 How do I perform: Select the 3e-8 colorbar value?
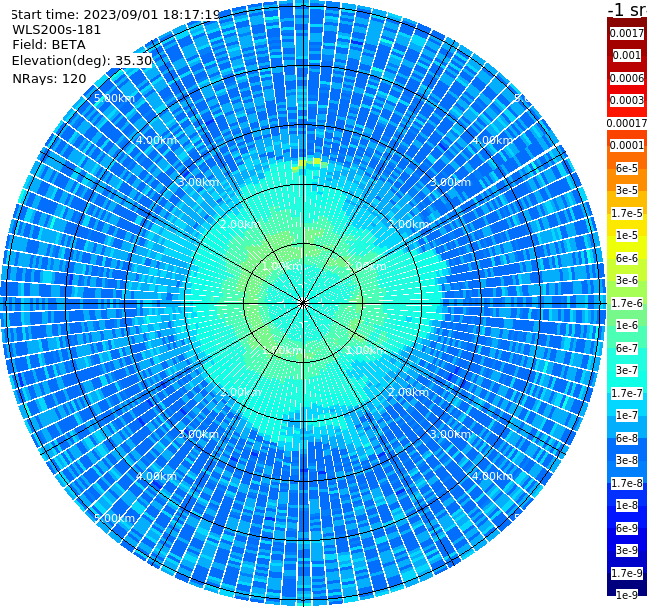coord(627,460)
